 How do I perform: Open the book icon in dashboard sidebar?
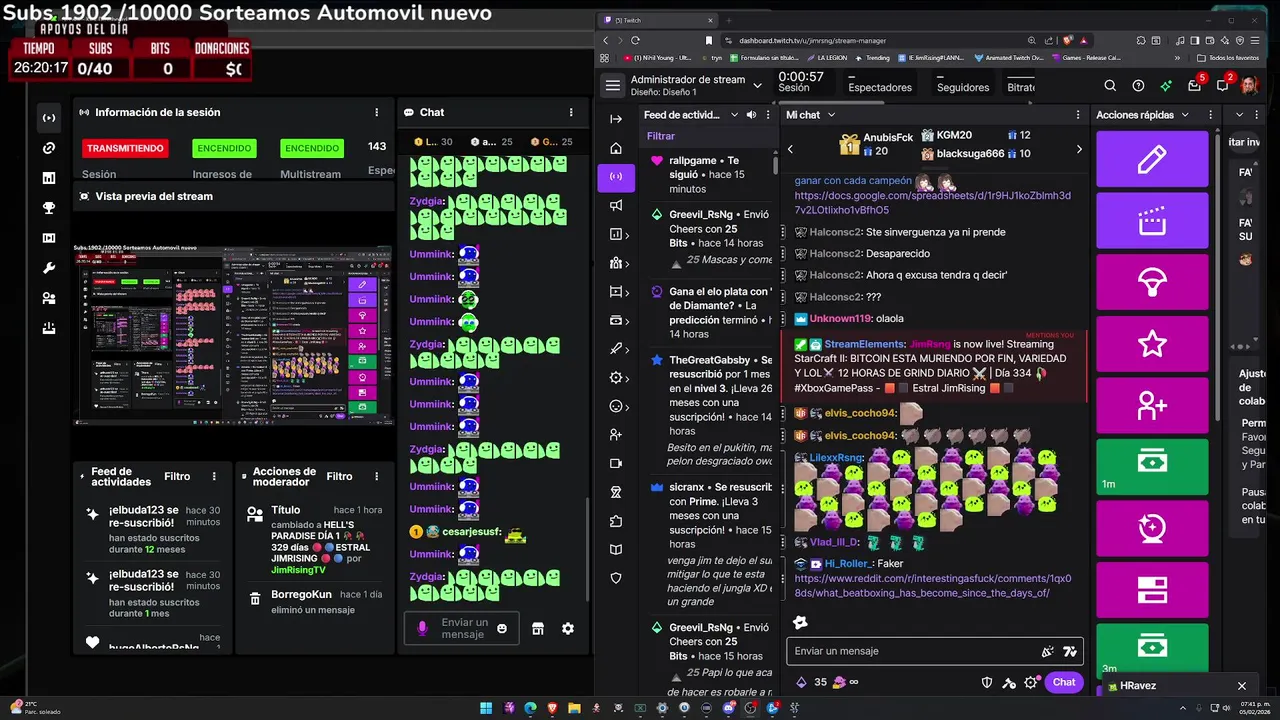point(616,550)
